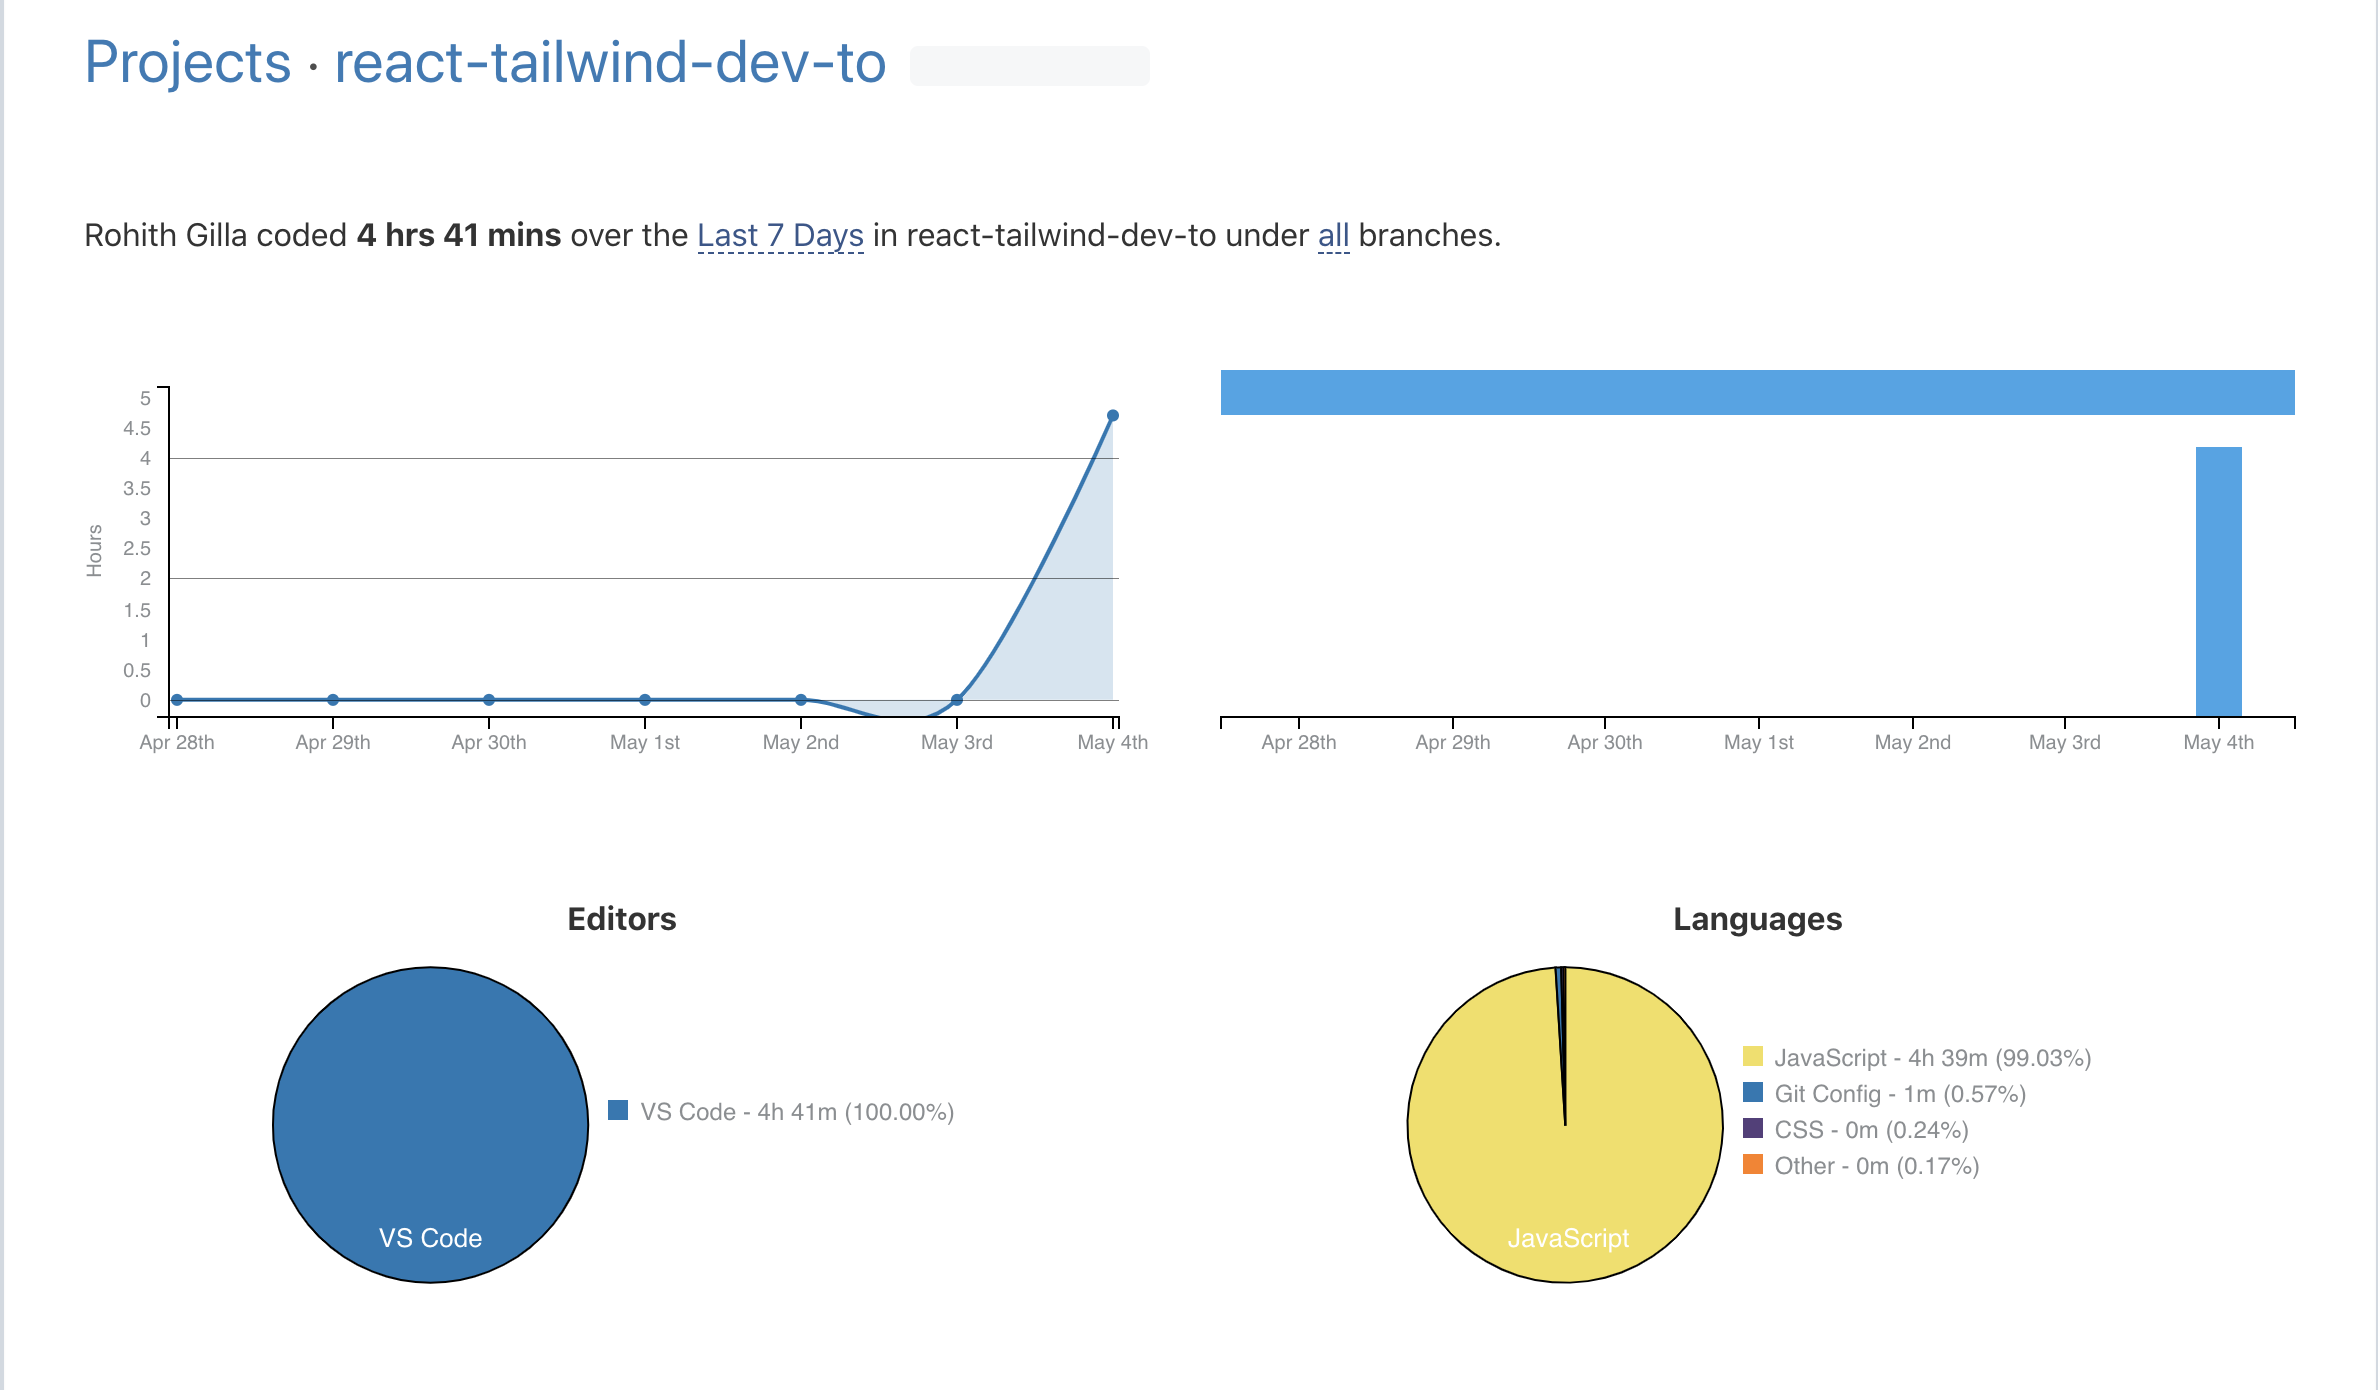Click the May 4th data point on the line chart

point(1113,413)
